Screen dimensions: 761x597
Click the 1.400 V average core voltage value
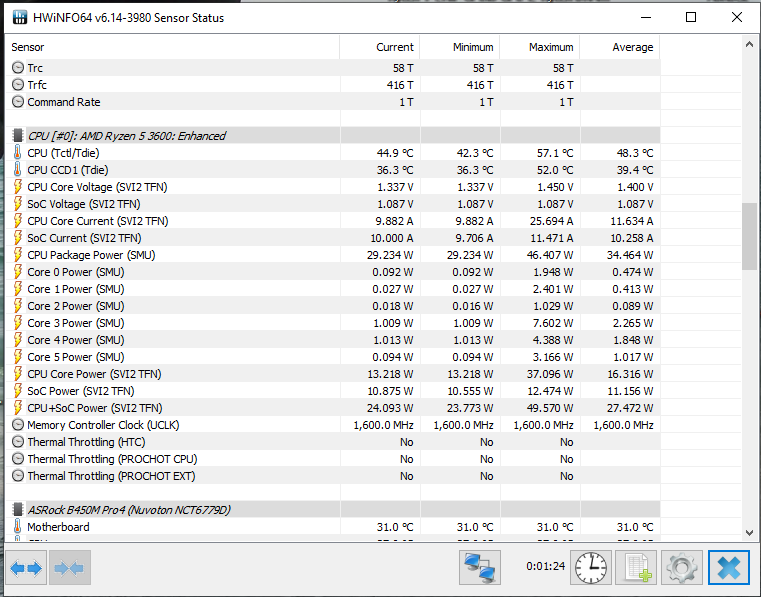pos(635,187)
